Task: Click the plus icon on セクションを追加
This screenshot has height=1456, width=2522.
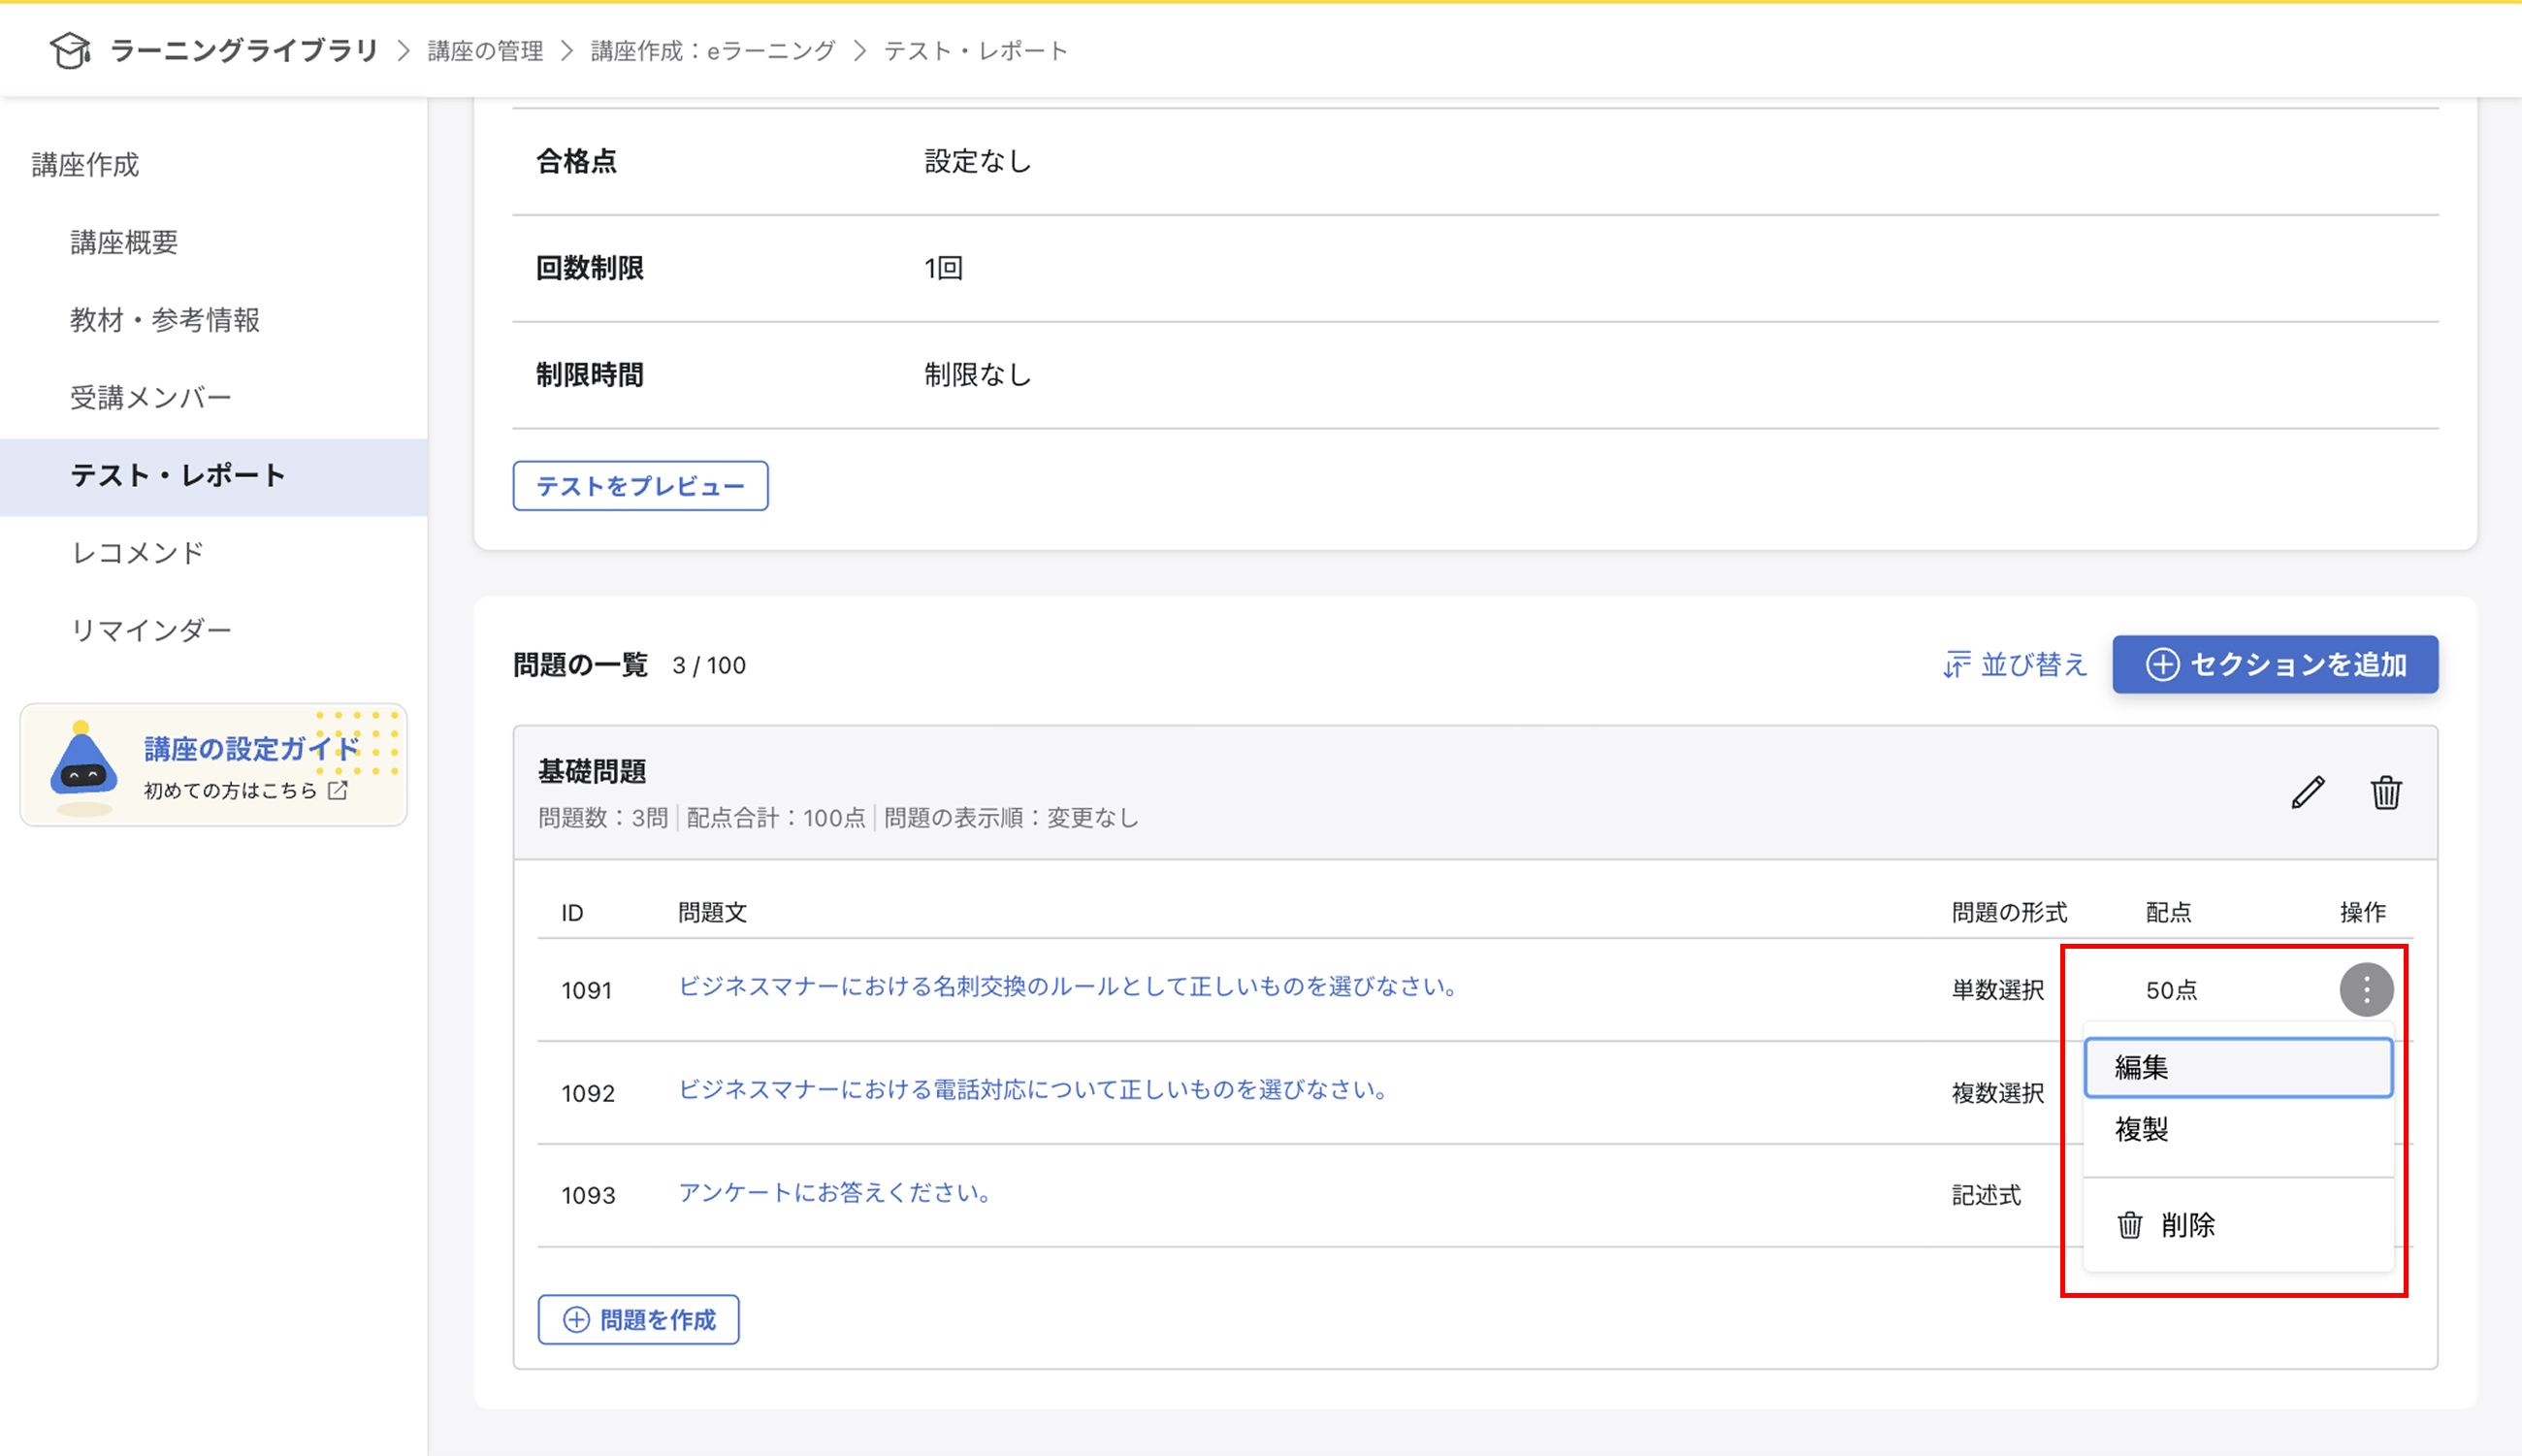Action: coord(2163,665)
